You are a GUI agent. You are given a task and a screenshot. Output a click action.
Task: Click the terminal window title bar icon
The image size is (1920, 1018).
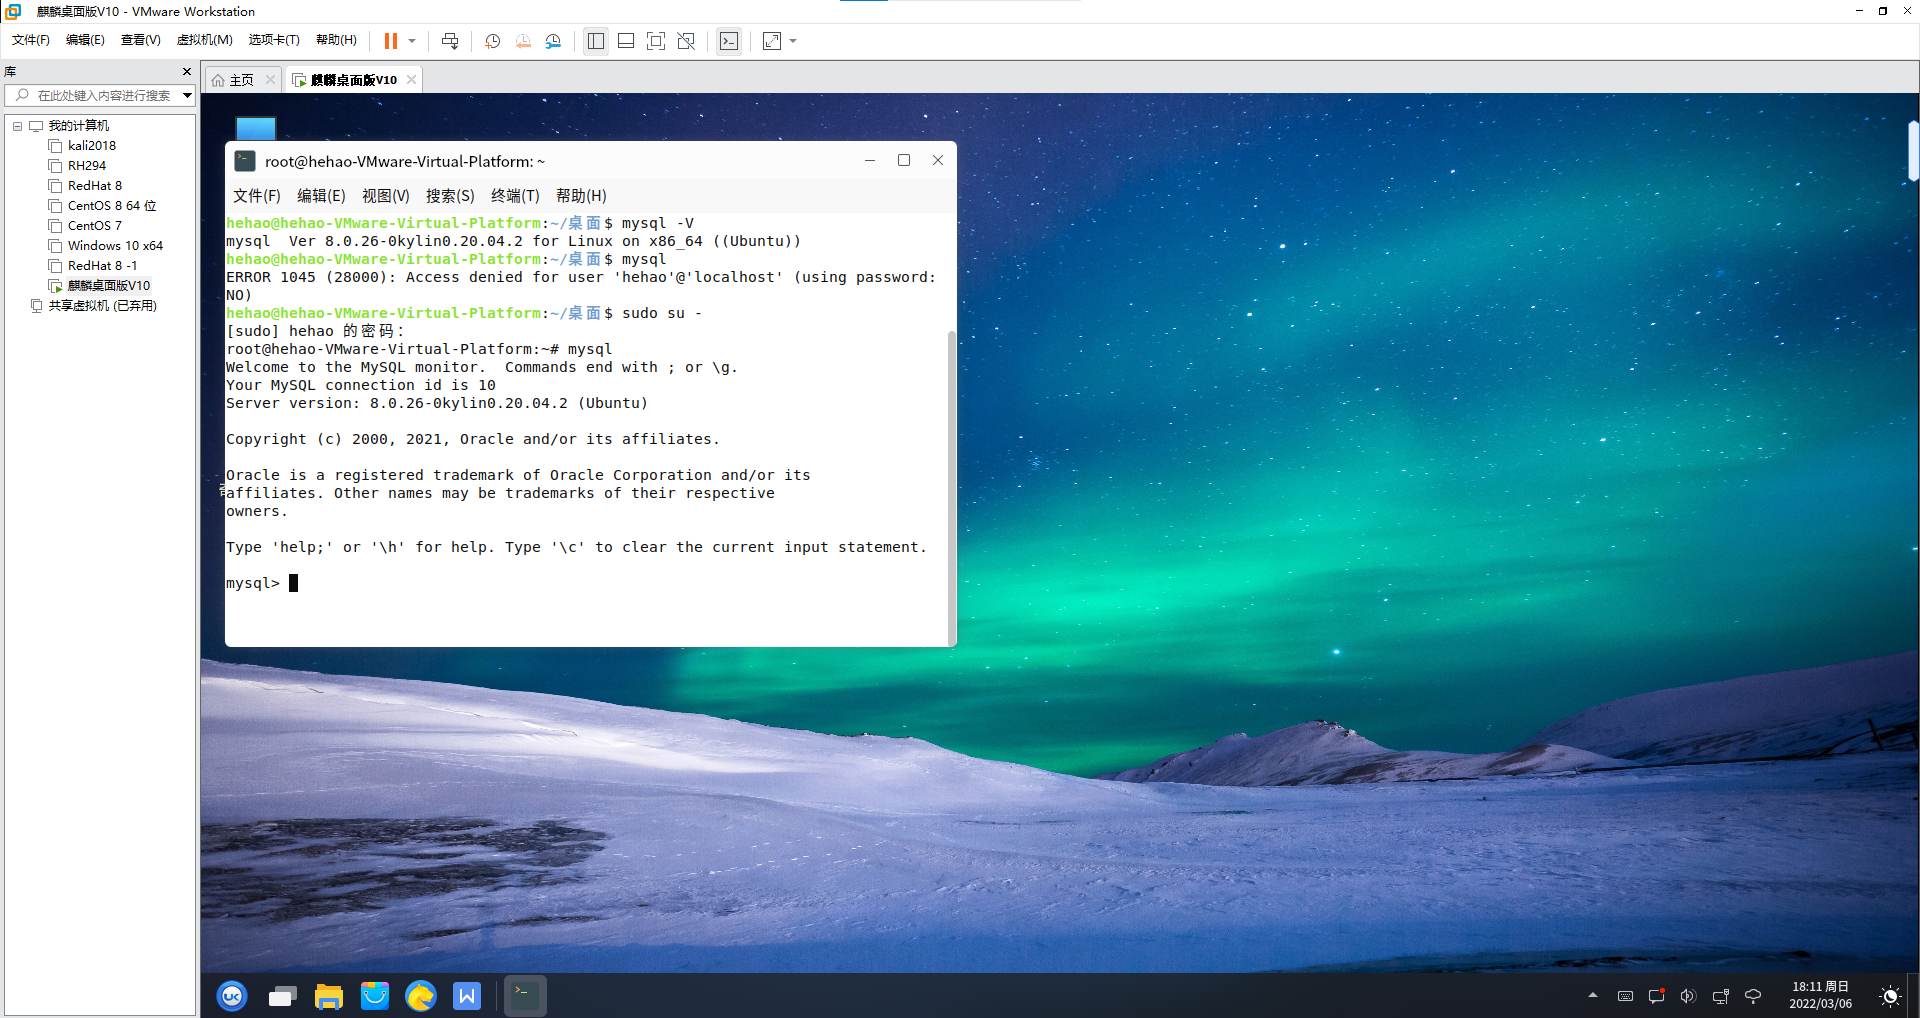pos(245,161)
